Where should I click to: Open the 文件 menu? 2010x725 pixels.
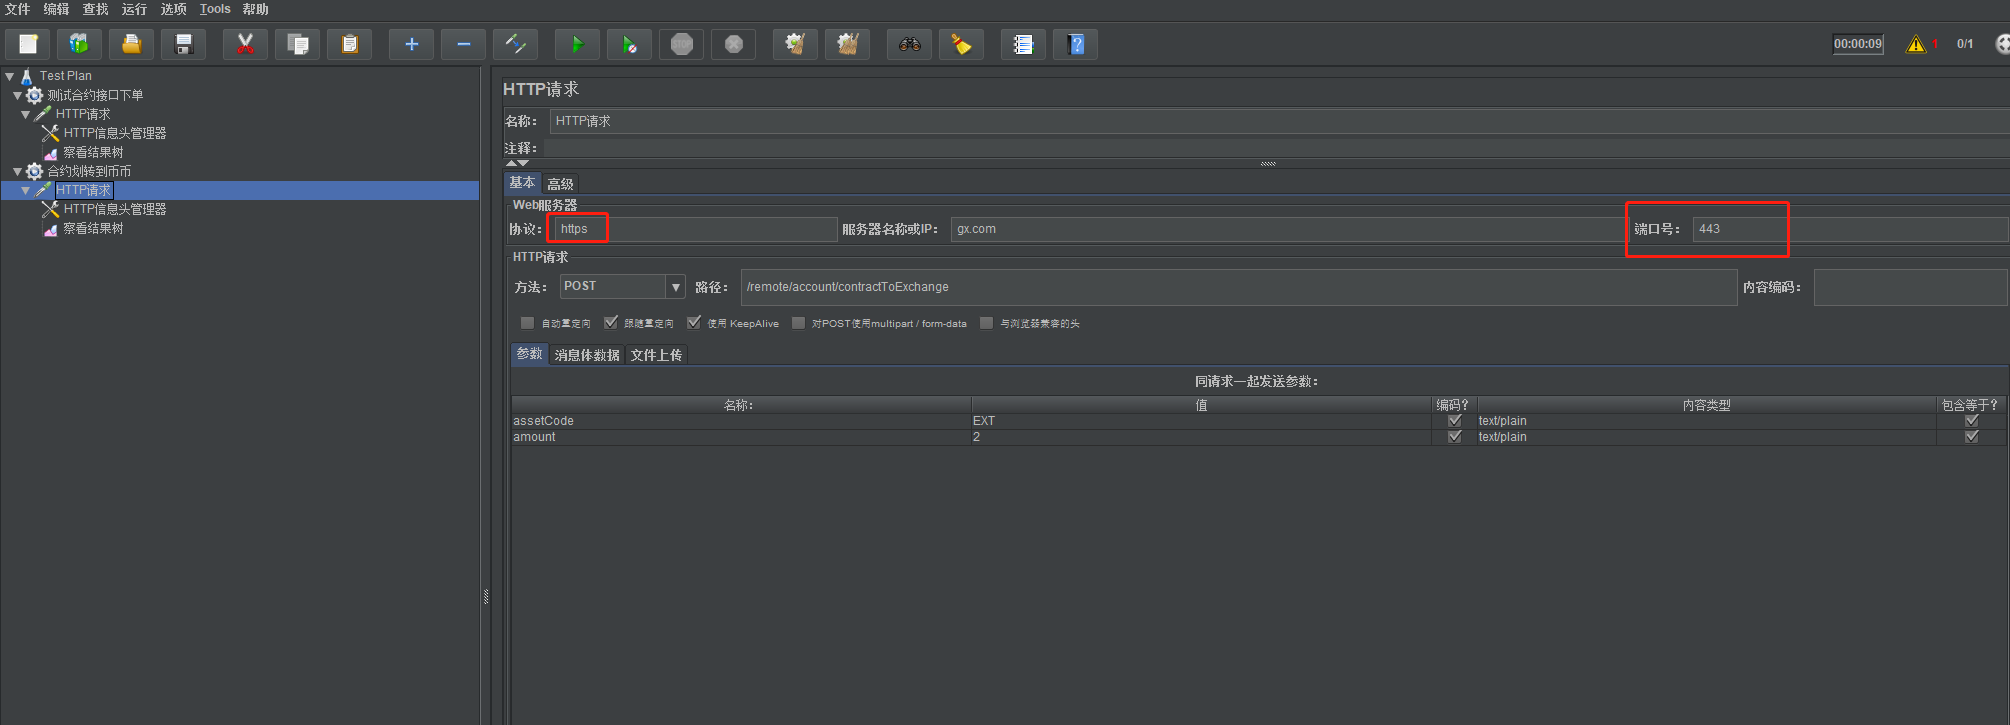[17, 9]
